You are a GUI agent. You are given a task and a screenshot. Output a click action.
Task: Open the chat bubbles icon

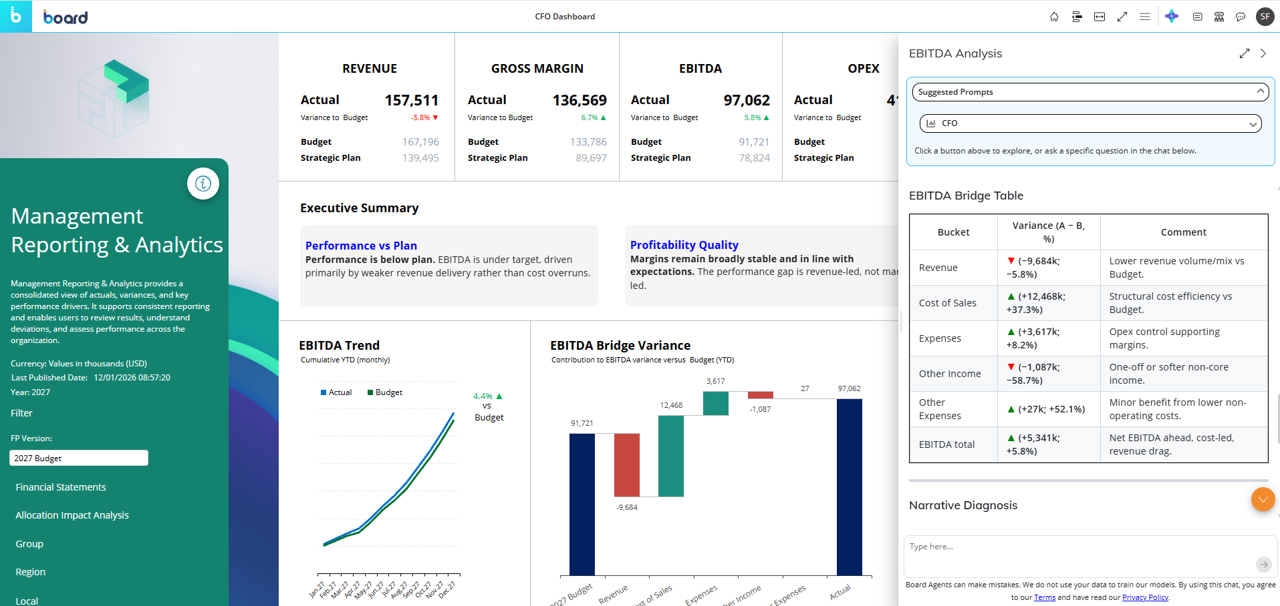pyautogui.click(x=1241, y=17)
